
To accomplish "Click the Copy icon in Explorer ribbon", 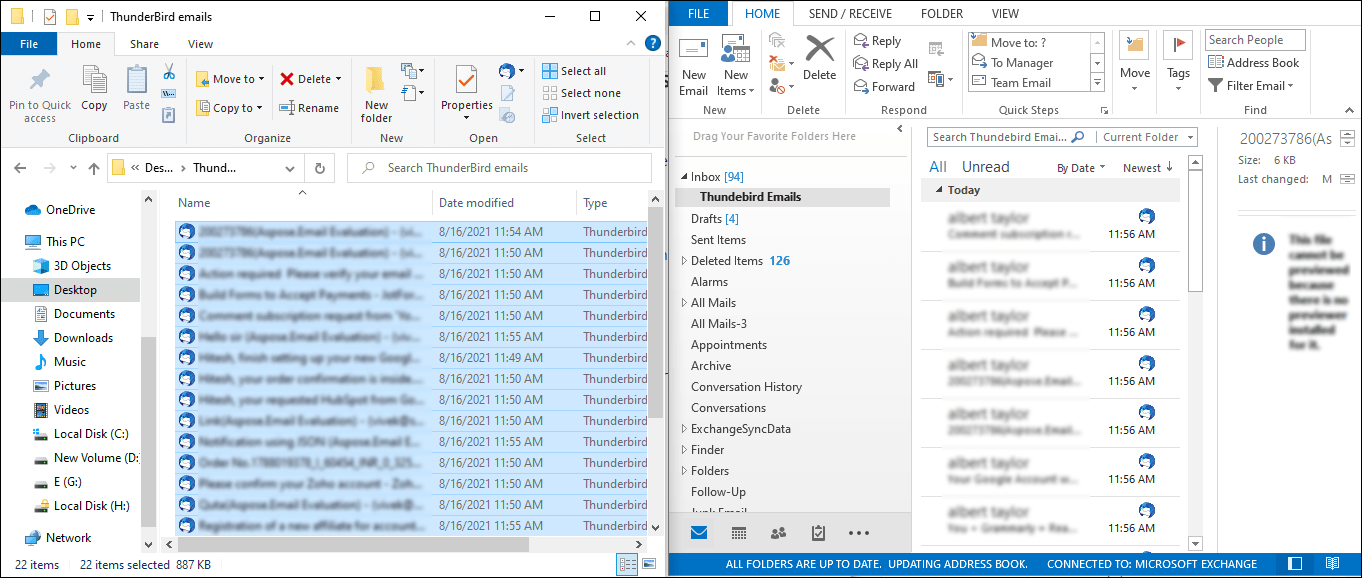I will point(94,88).
